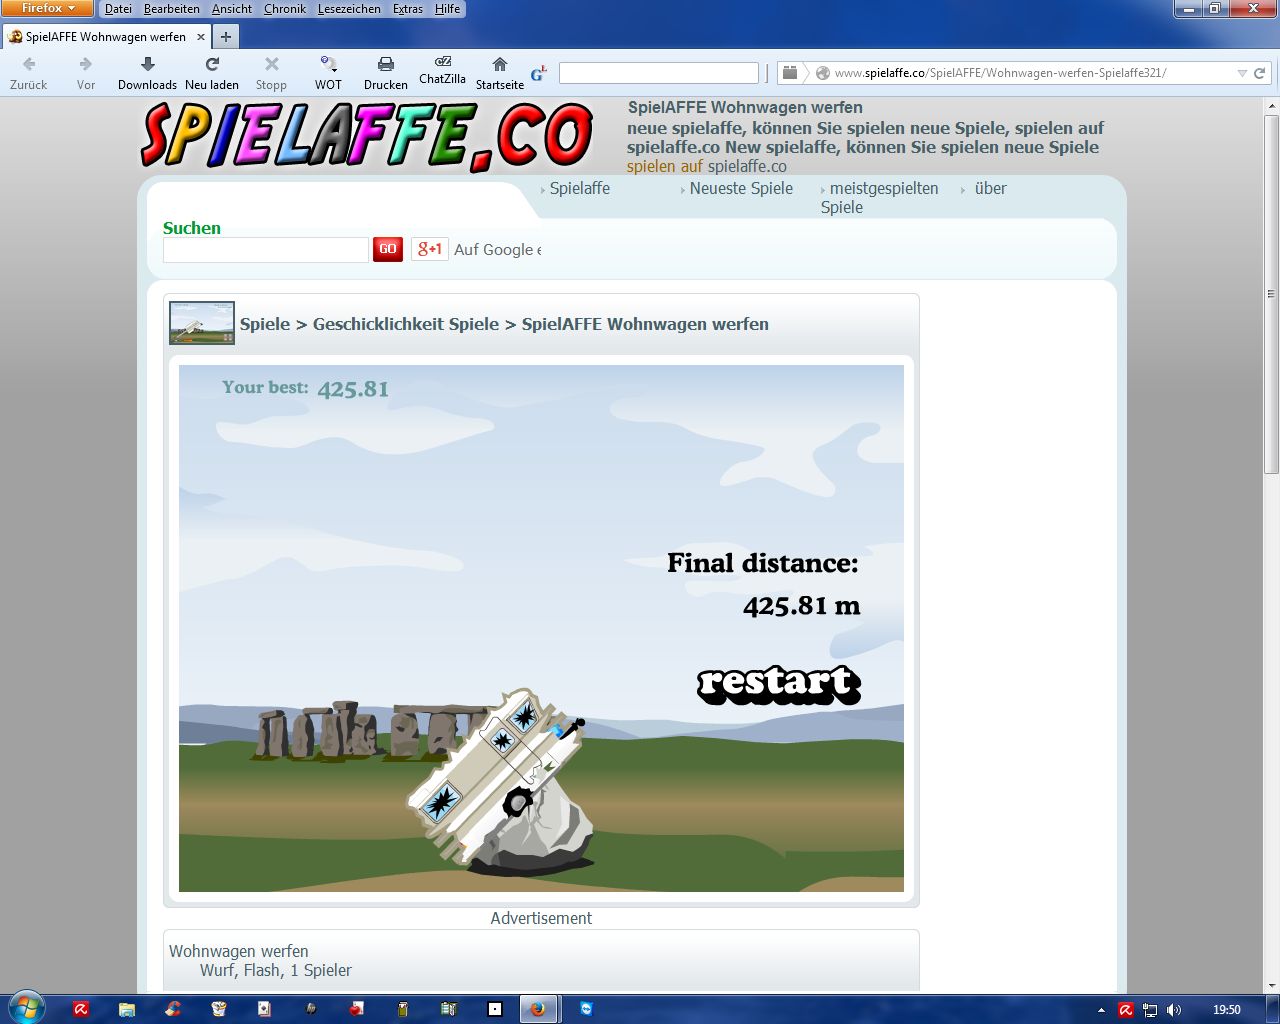Go to Startseite home icon
The image size is (1280, 1024).
click(x=499, y=65)
